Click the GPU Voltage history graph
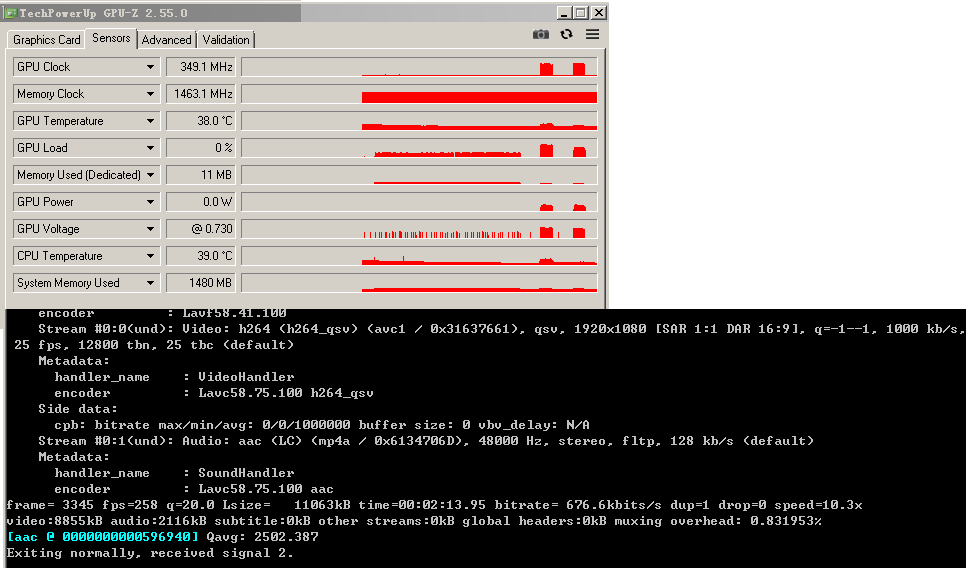Image resolution: width=966 pixels, height=568 pixels. tap(419, 229)
